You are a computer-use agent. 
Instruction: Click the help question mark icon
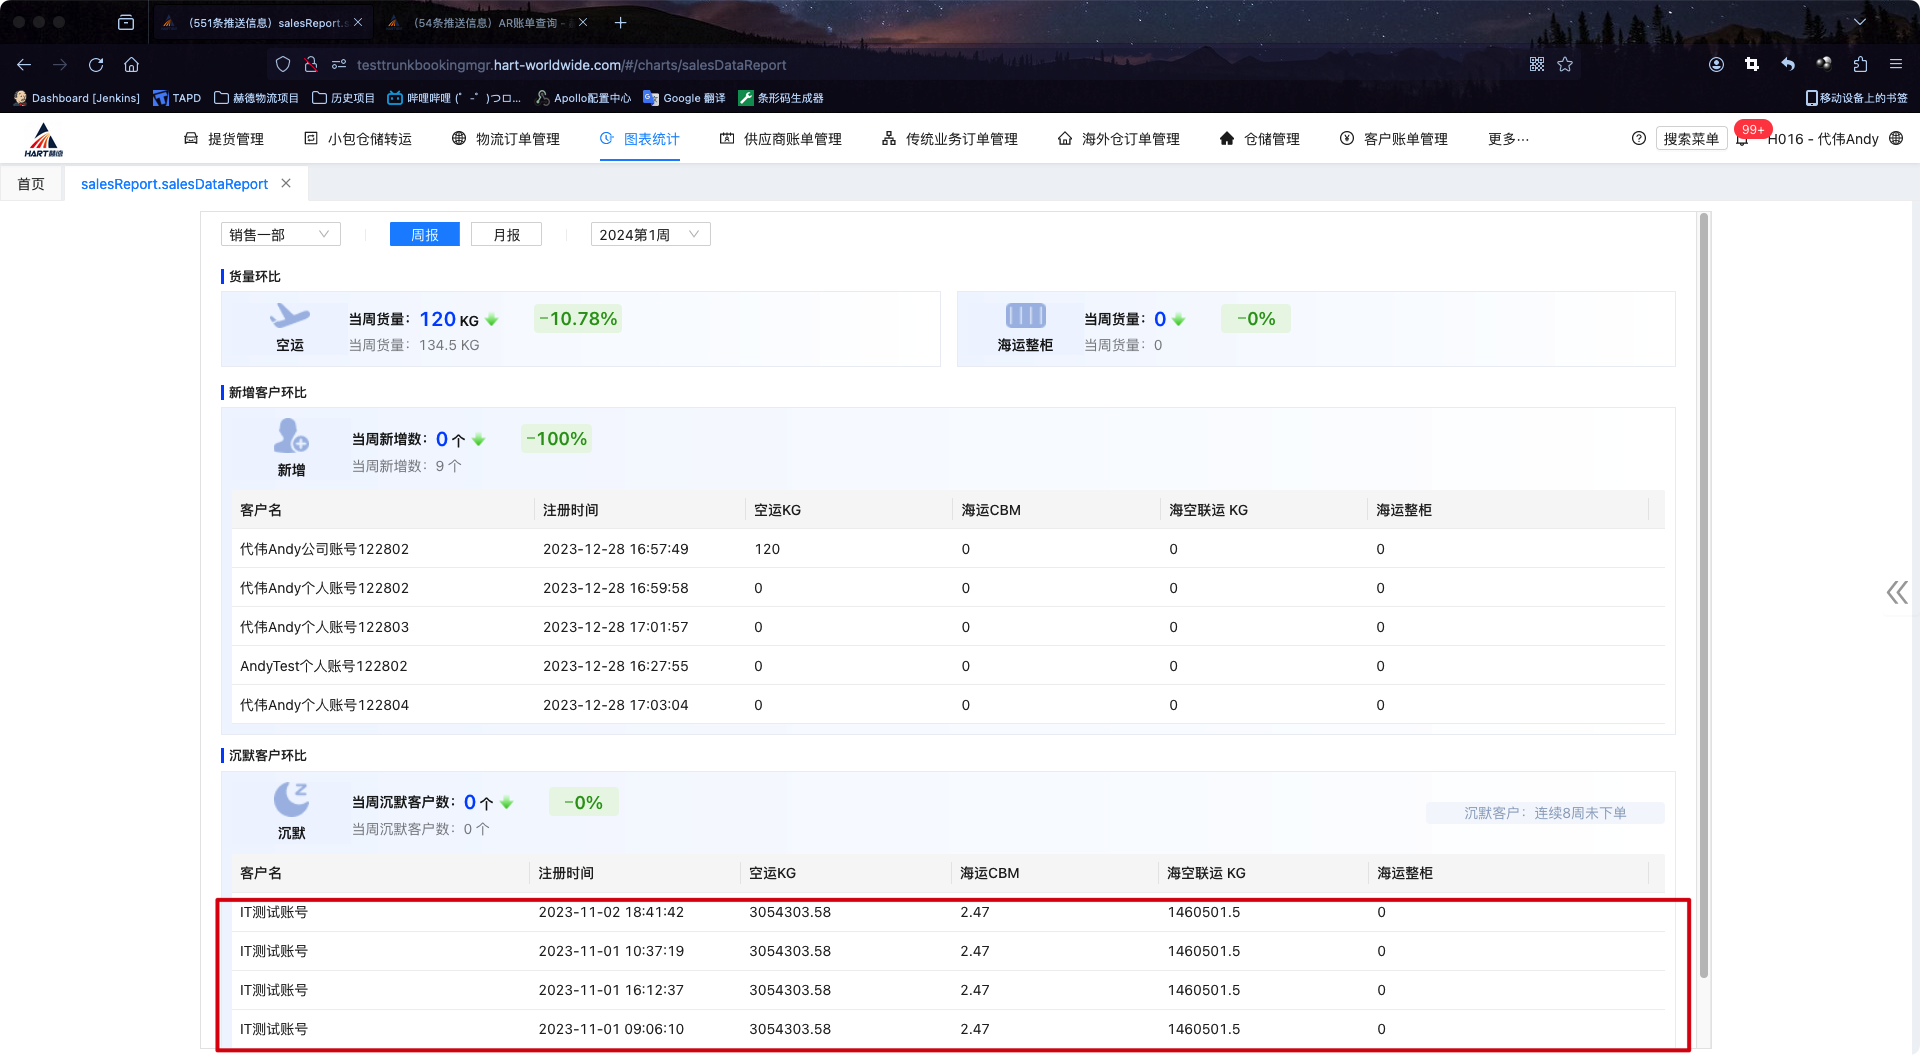tap(1638, 139)
